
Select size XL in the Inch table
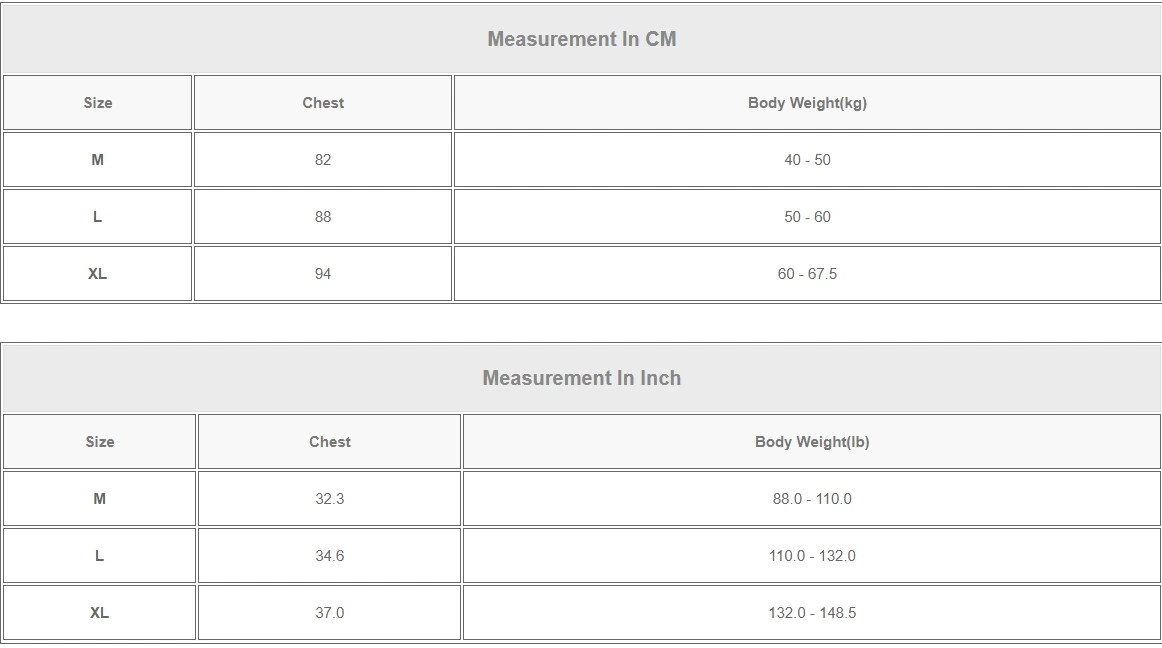click(100, 613)
